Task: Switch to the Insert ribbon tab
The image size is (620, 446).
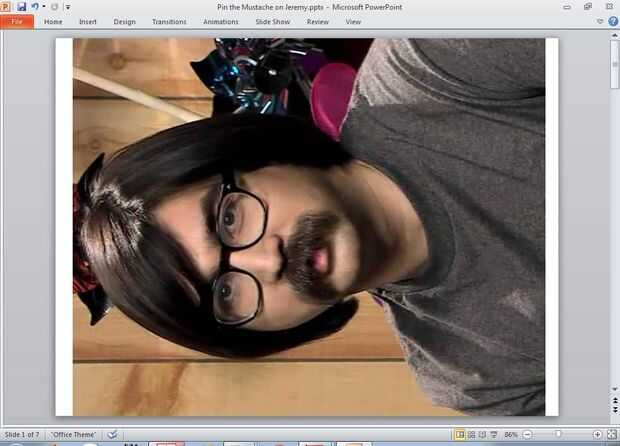Action: coord(88,22)
